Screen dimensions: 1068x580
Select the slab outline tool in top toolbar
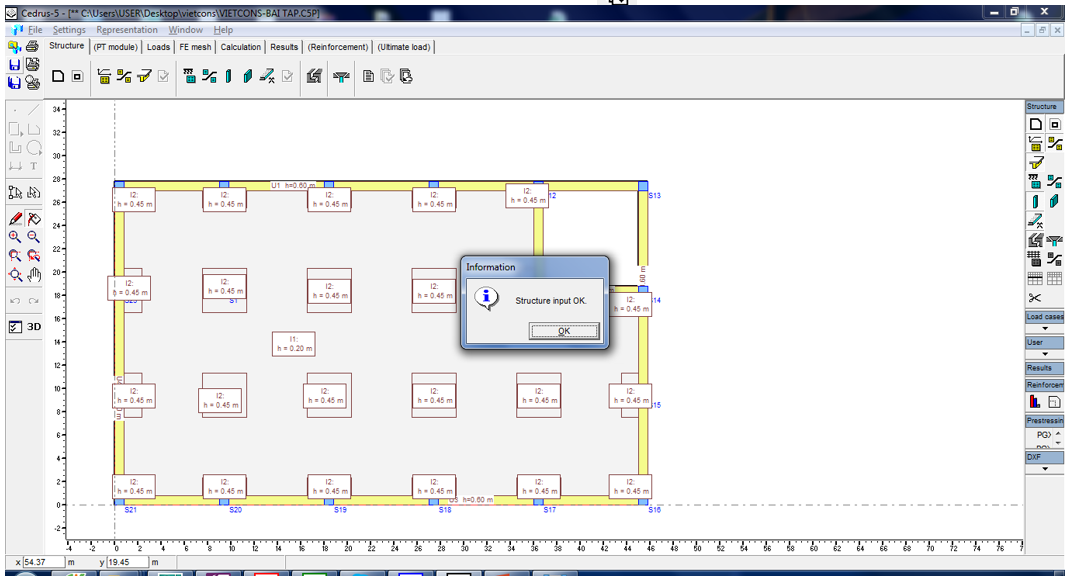(x=58, y=76)
